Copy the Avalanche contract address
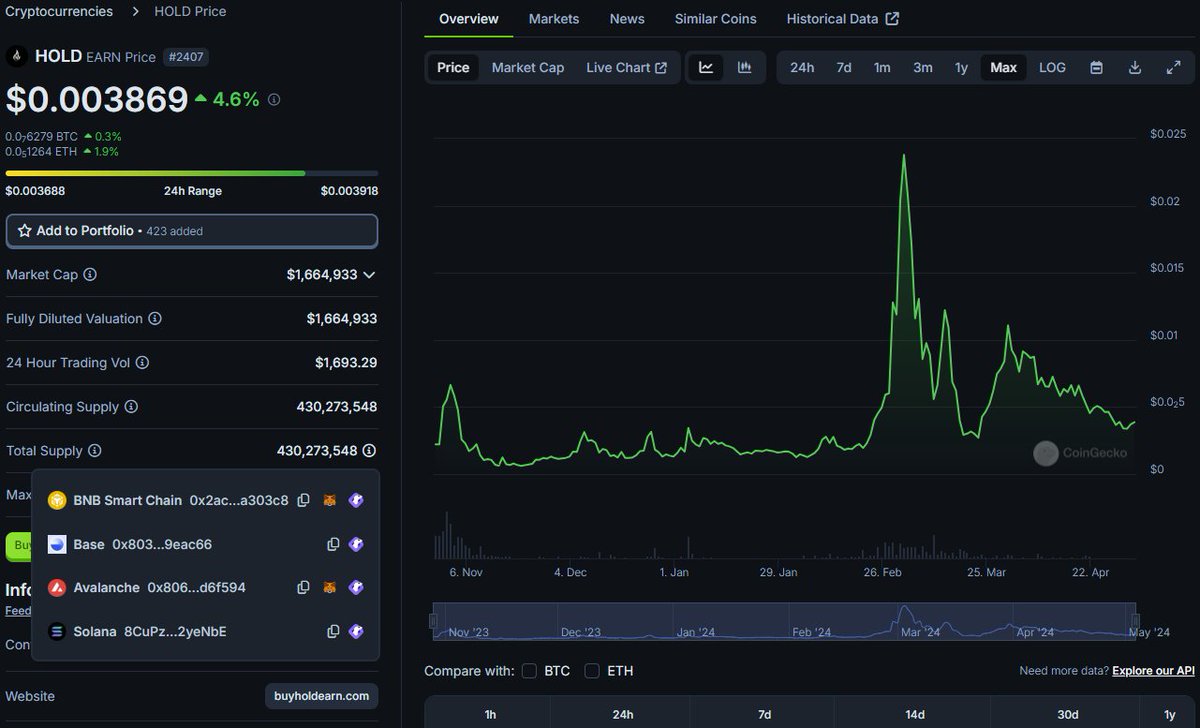This screenshot has height=728, width=1200. click(303, 588)
